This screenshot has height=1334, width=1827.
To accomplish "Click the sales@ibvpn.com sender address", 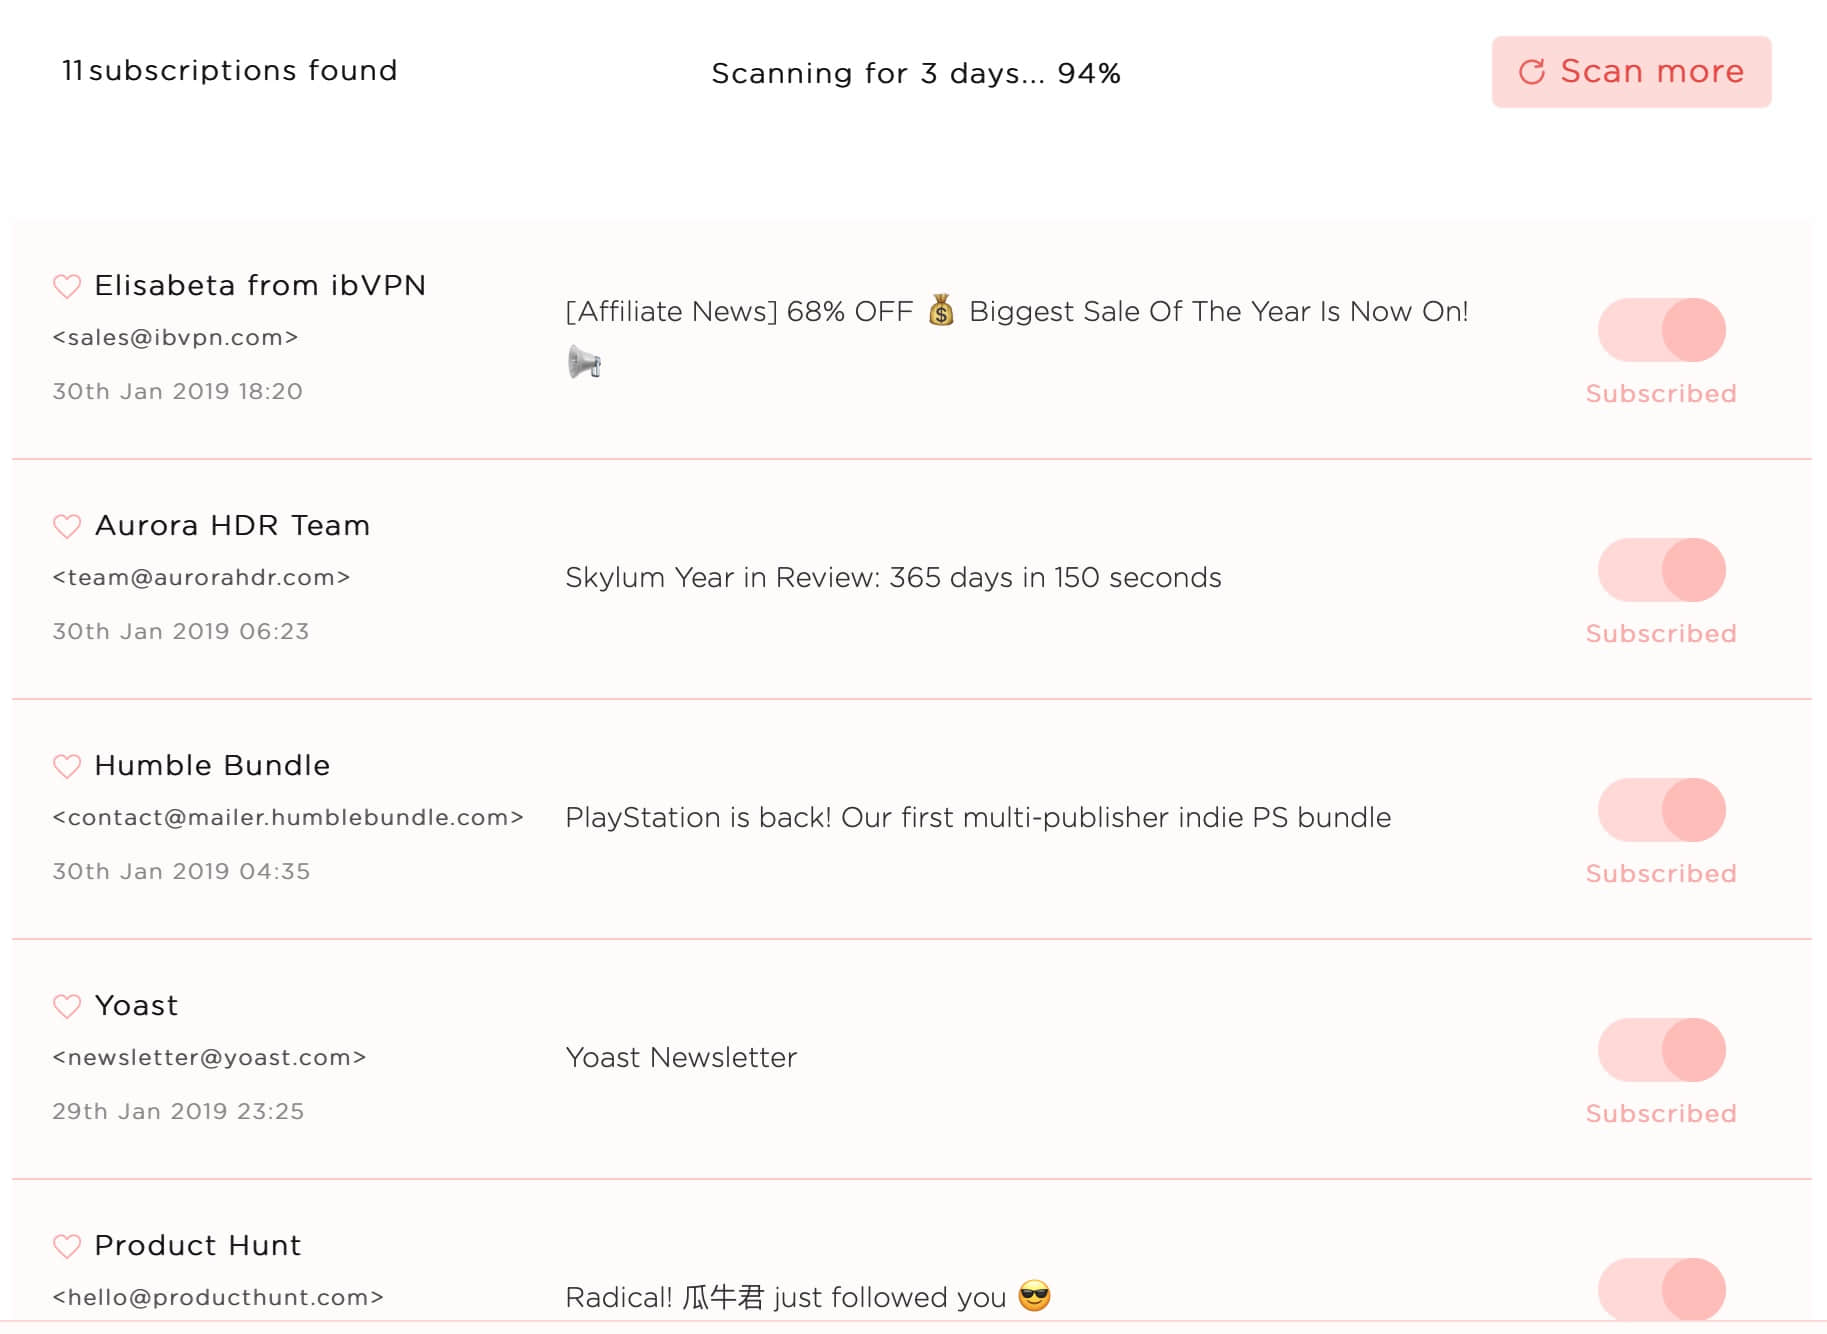I will [175, 338].
